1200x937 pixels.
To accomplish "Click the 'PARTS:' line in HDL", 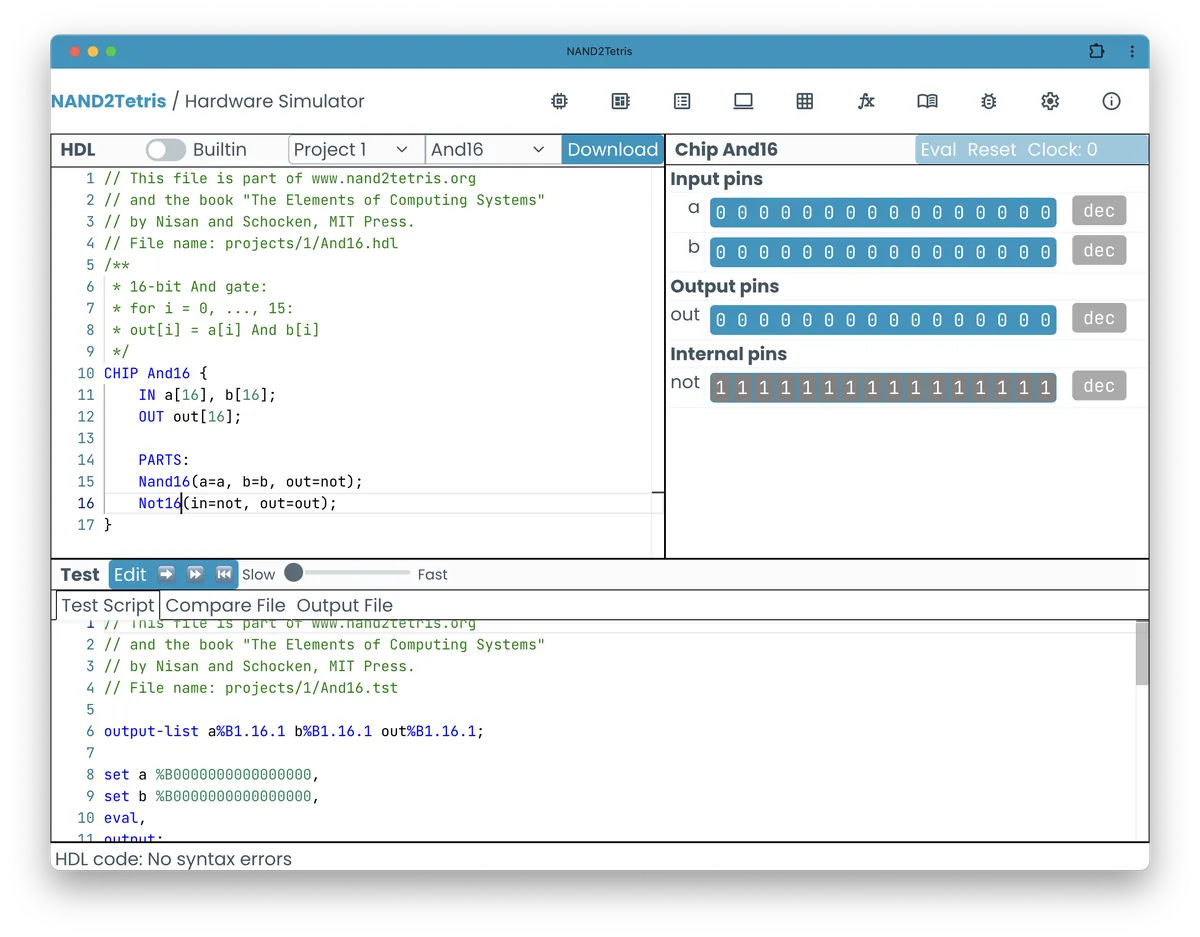I will coord(164,460).
